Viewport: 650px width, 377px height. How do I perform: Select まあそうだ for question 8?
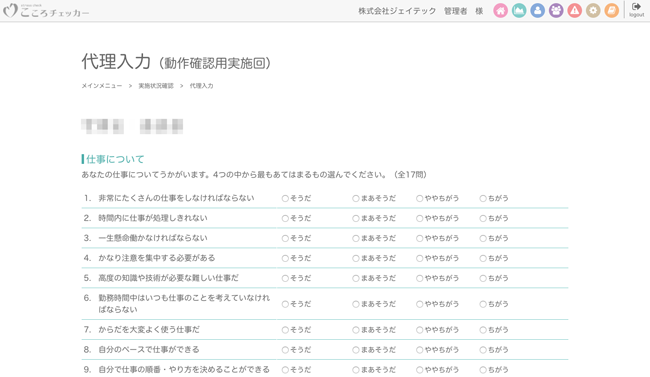(356, 350)
